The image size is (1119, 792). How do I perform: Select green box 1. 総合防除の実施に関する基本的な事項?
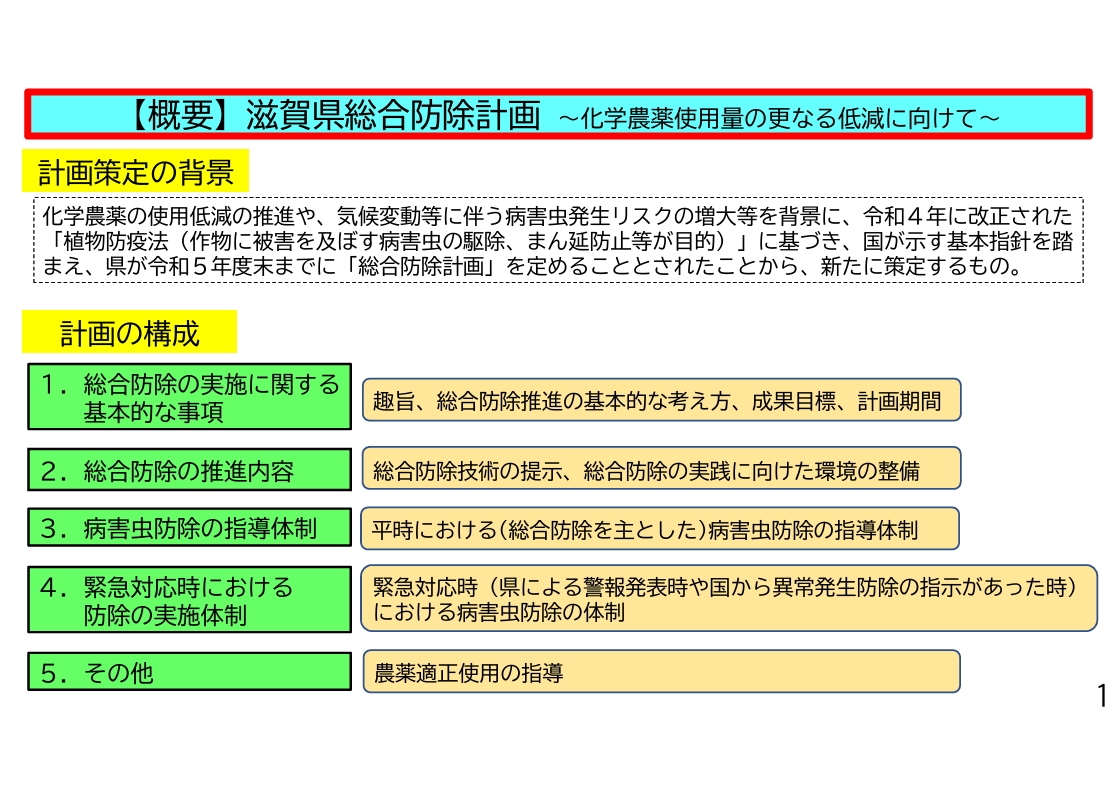click(189, 397)
